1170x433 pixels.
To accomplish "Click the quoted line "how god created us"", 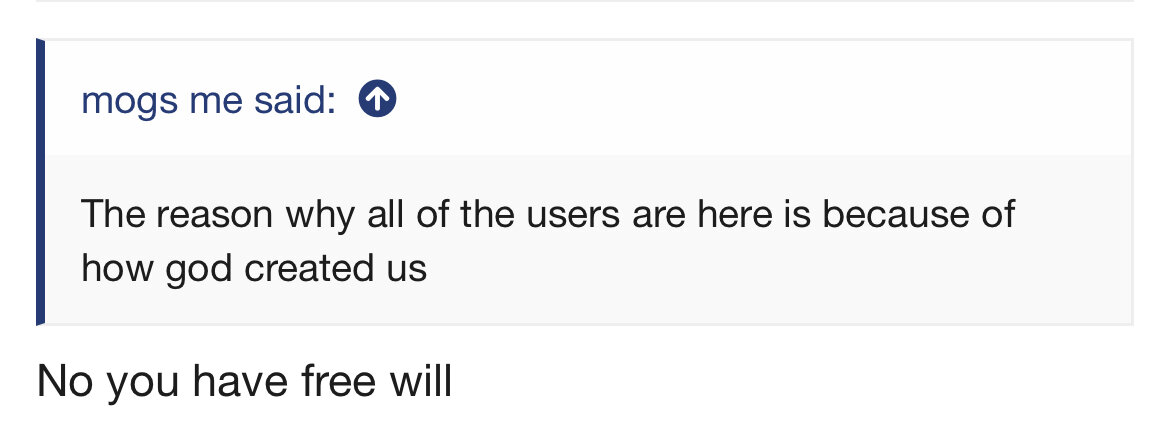I will coord(254,268).
